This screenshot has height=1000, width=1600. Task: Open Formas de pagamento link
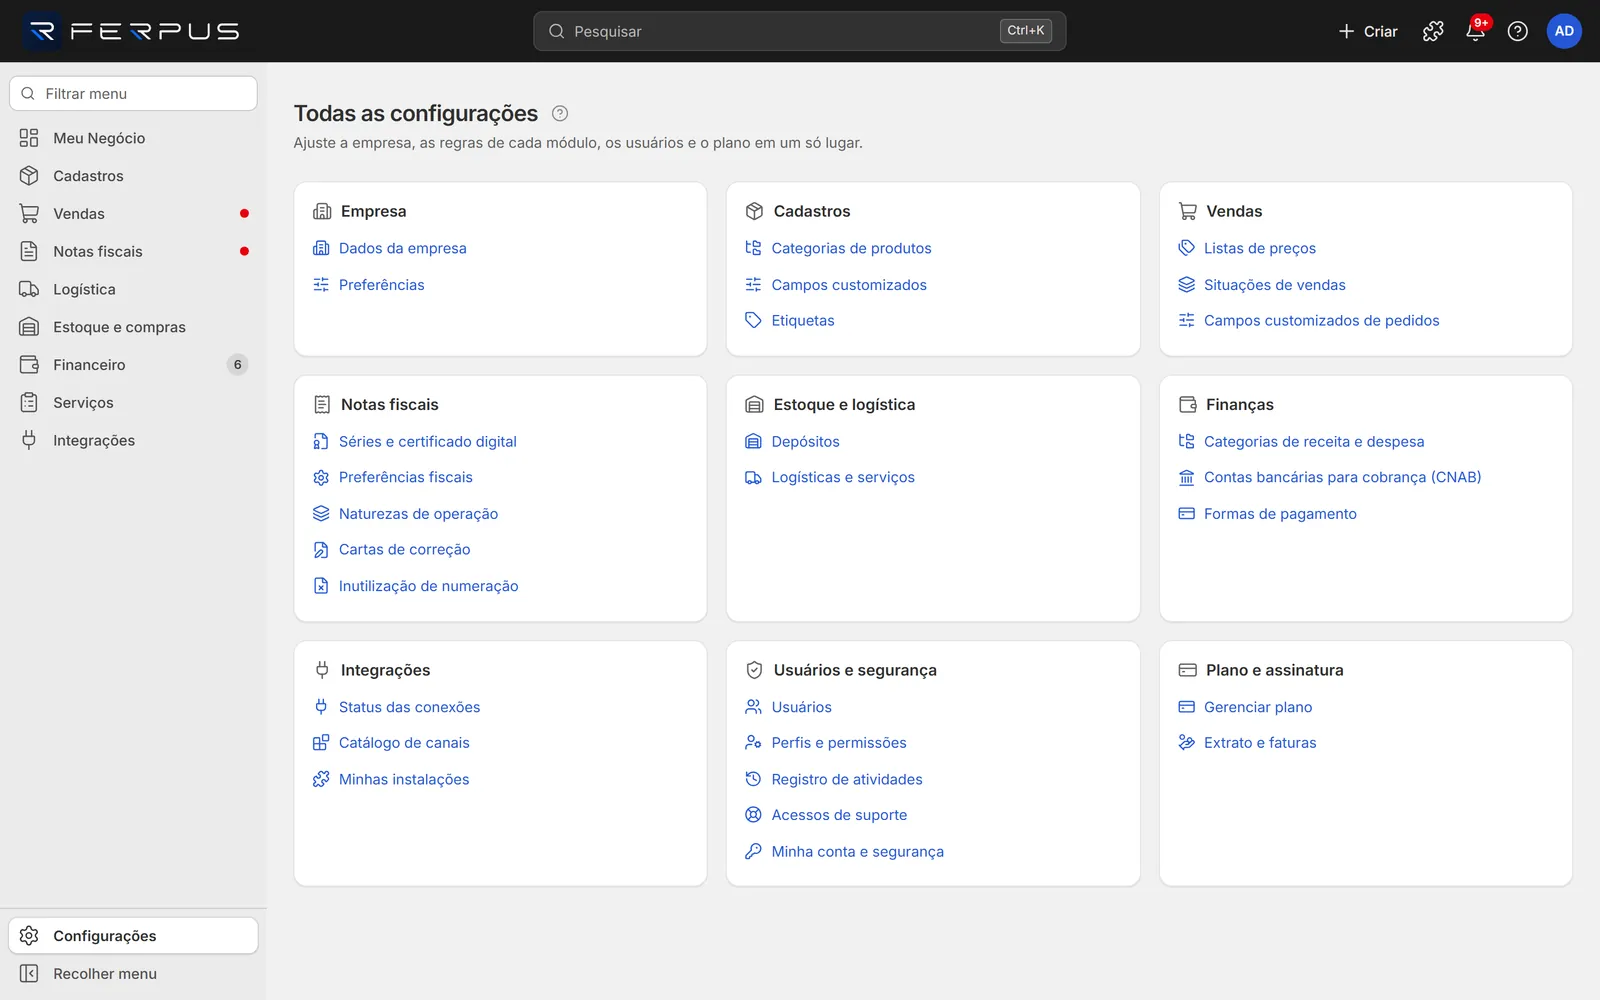1280,514
